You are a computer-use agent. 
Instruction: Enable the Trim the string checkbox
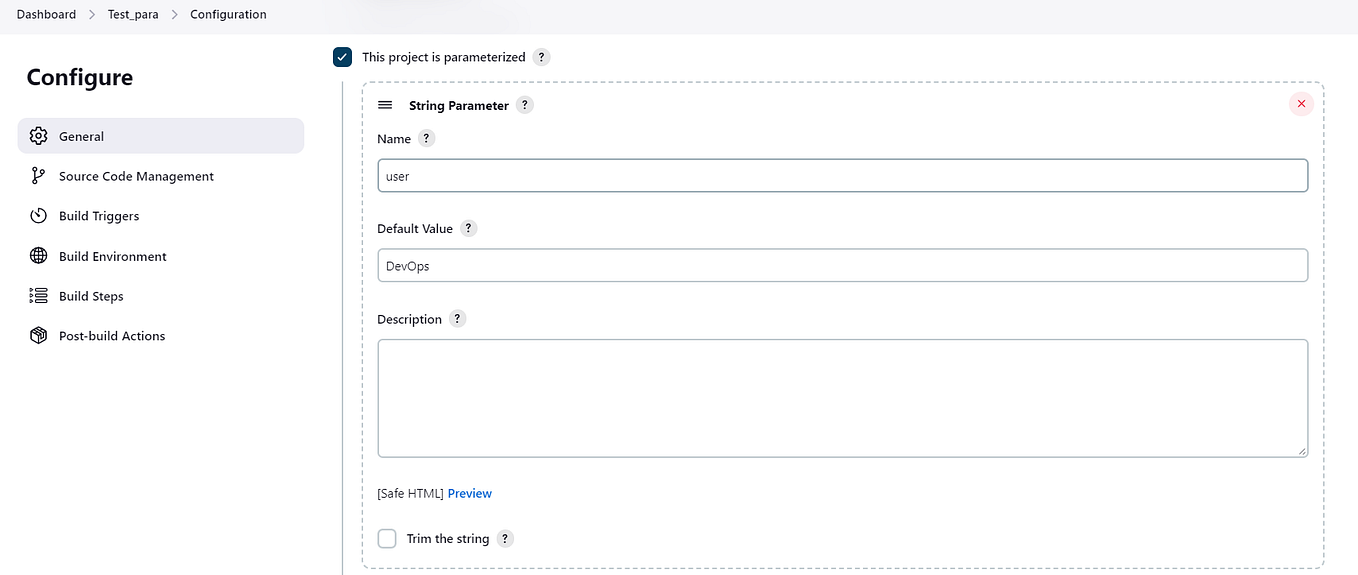387,539
